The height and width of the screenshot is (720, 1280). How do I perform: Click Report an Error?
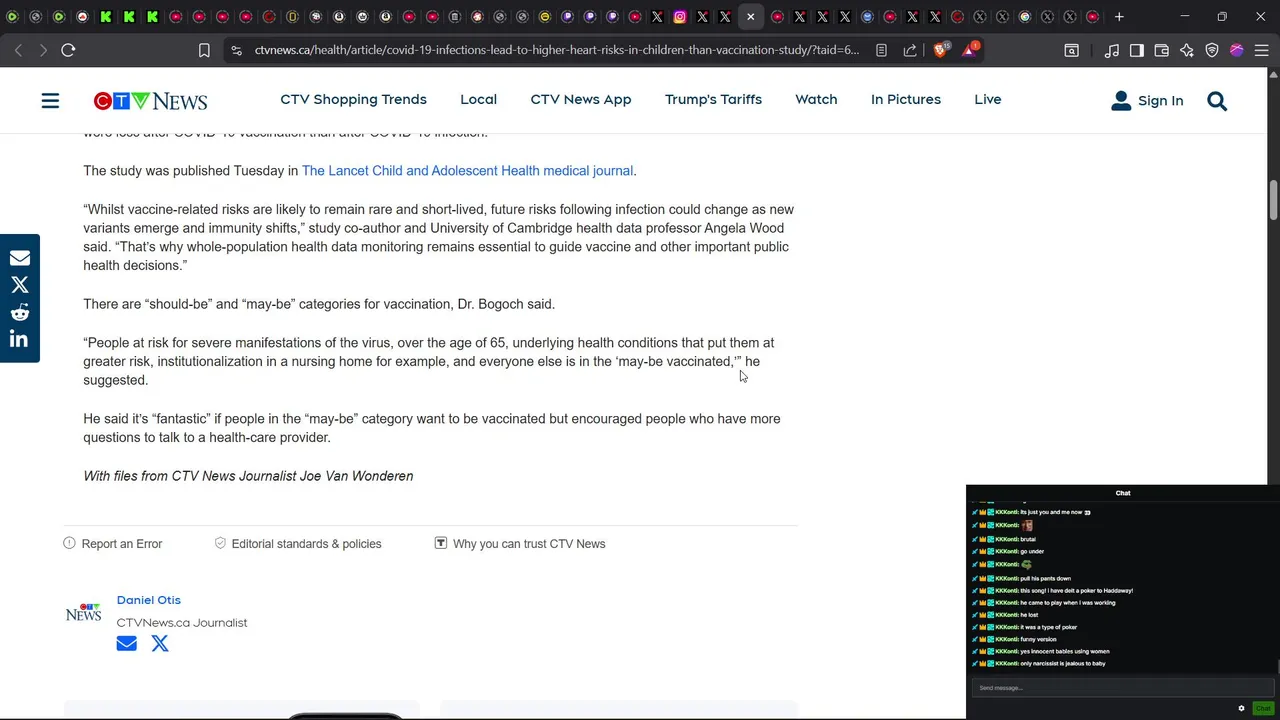point(113,544)
